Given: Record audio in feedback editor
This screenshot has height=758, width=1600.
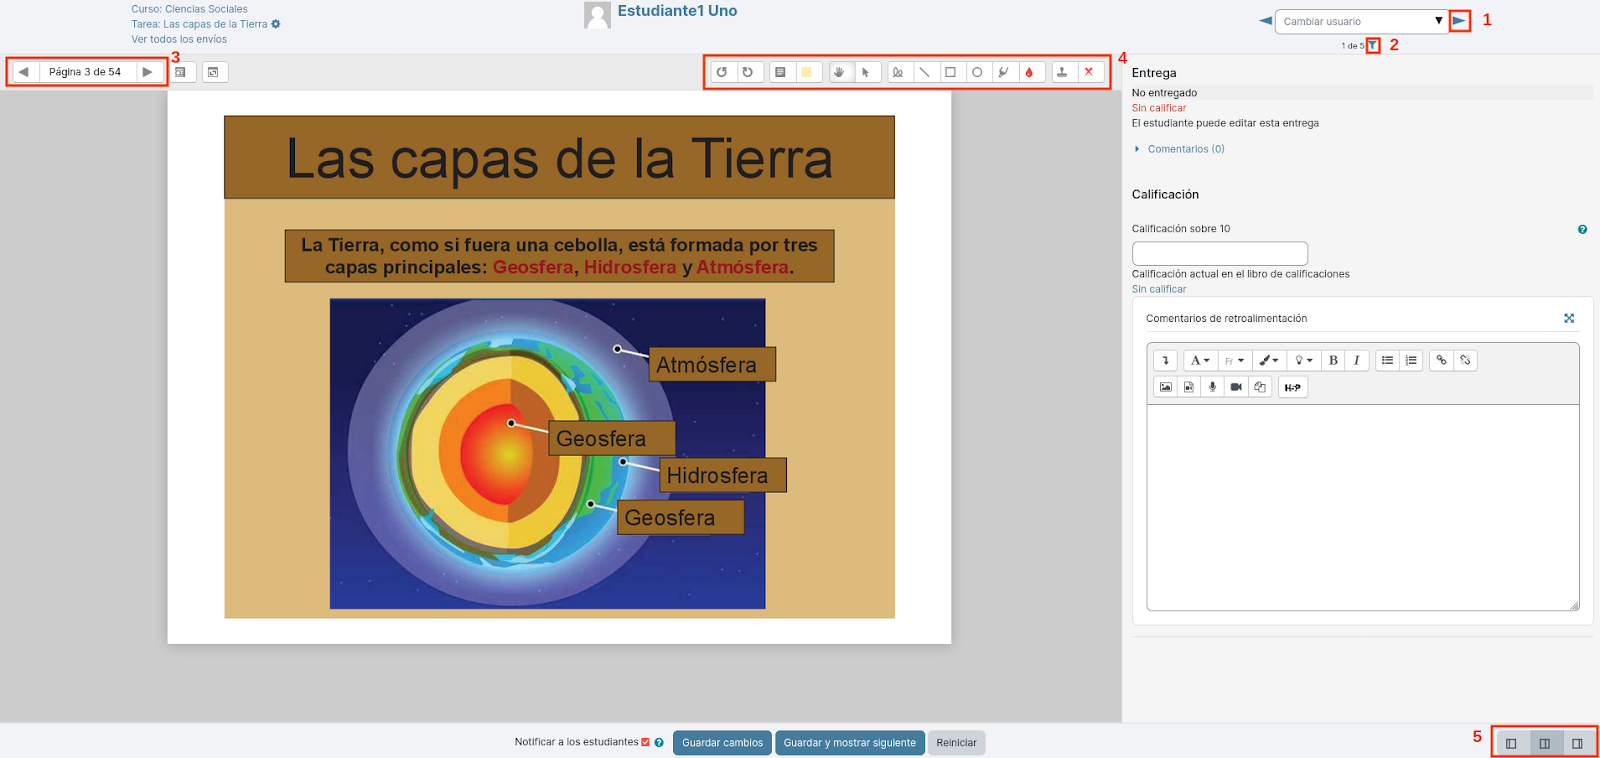Looking at the screenshot, I should pos(1212,387).
